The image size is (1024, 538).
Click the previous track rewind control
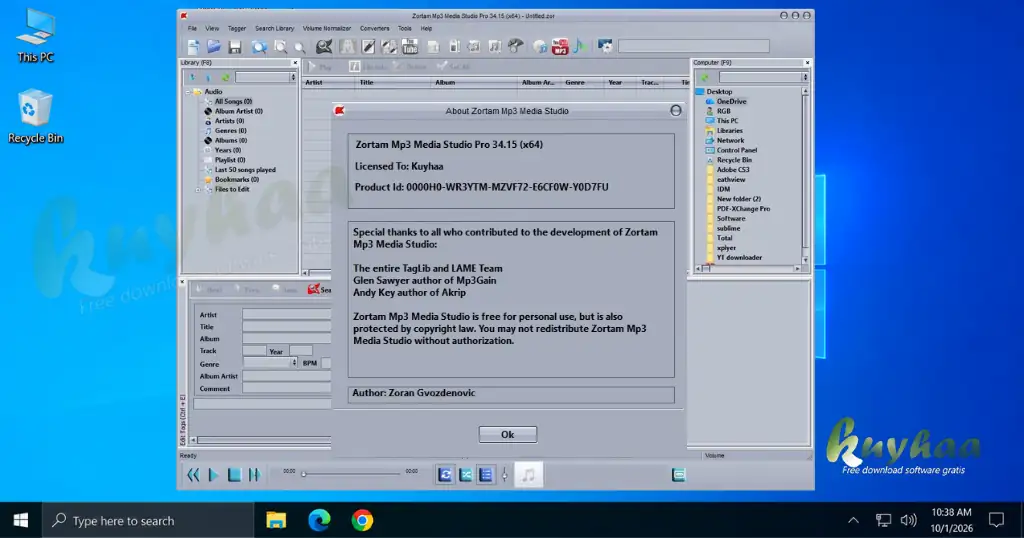[193, 475]
